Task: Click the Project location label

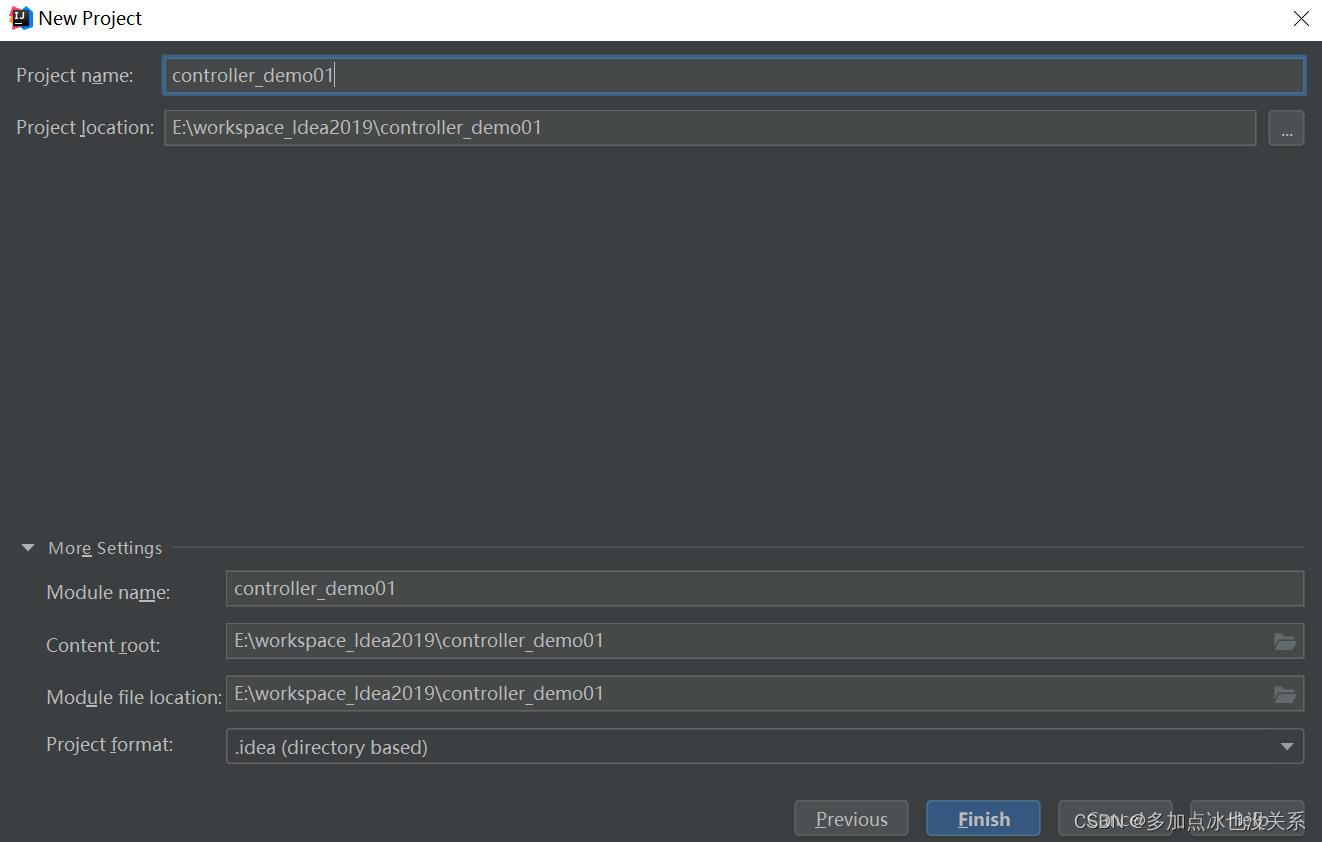Action: pos(85,128)
